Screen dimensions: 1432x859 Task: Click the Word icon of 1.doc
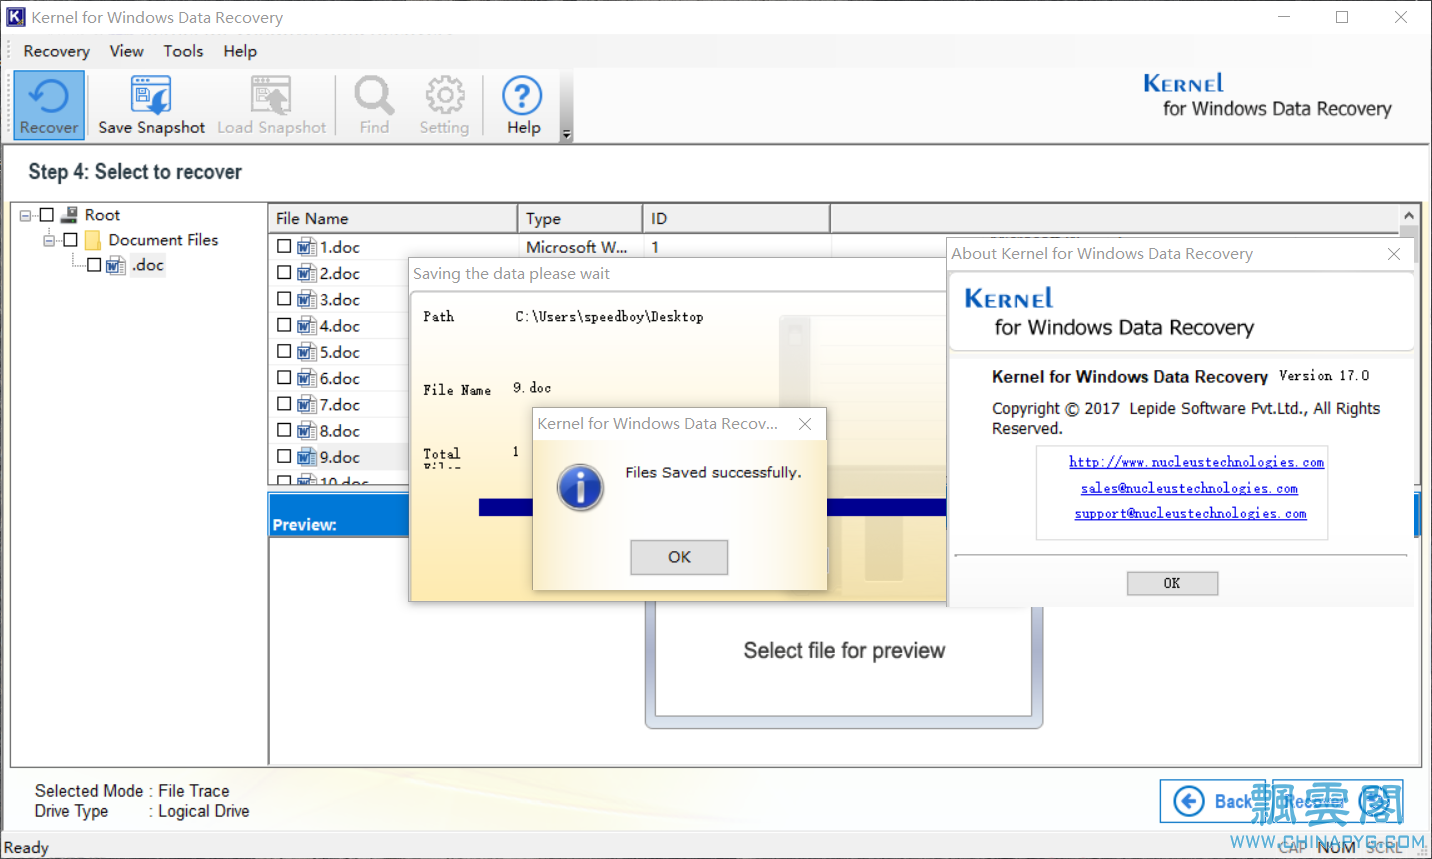[307, 247]
